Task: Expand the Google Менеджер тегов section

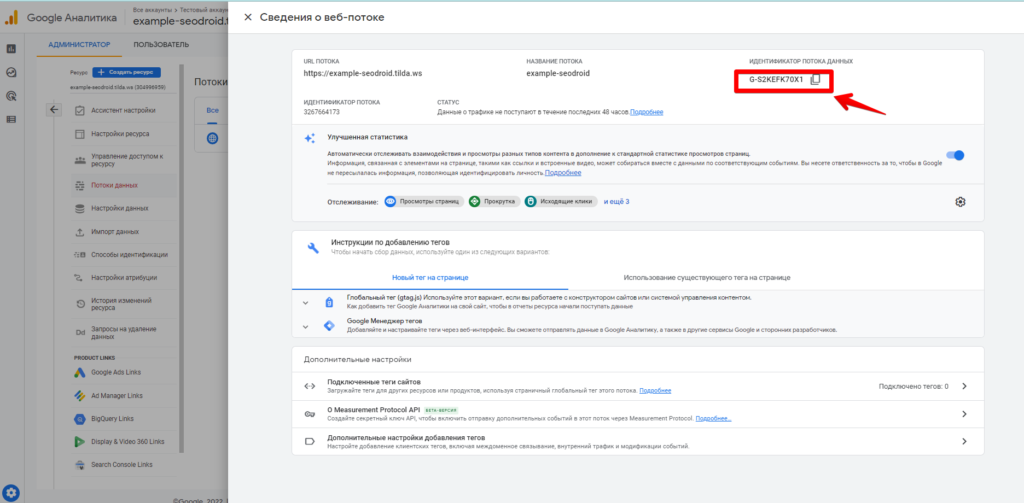Action: point(305,326)
